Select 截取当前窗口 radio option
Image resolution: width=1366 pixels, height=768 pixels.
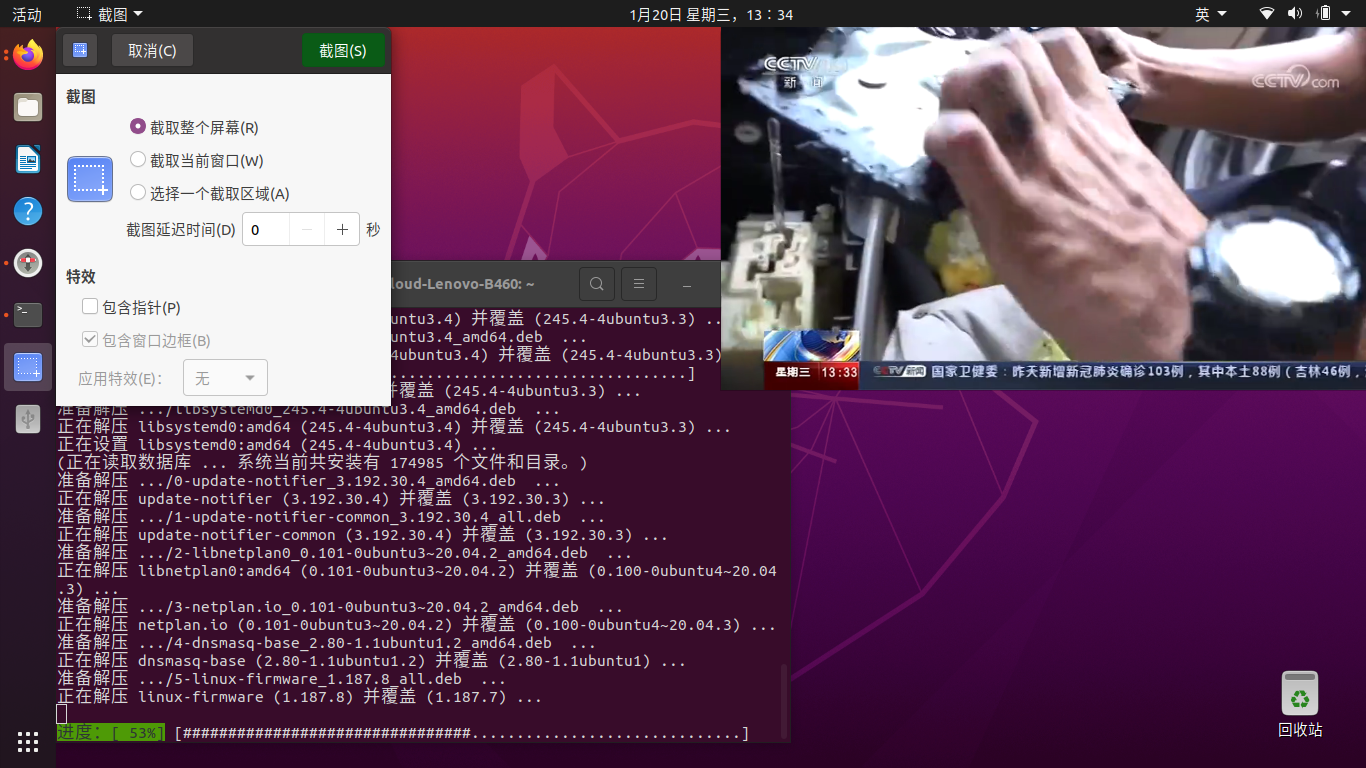click(197, 160)
